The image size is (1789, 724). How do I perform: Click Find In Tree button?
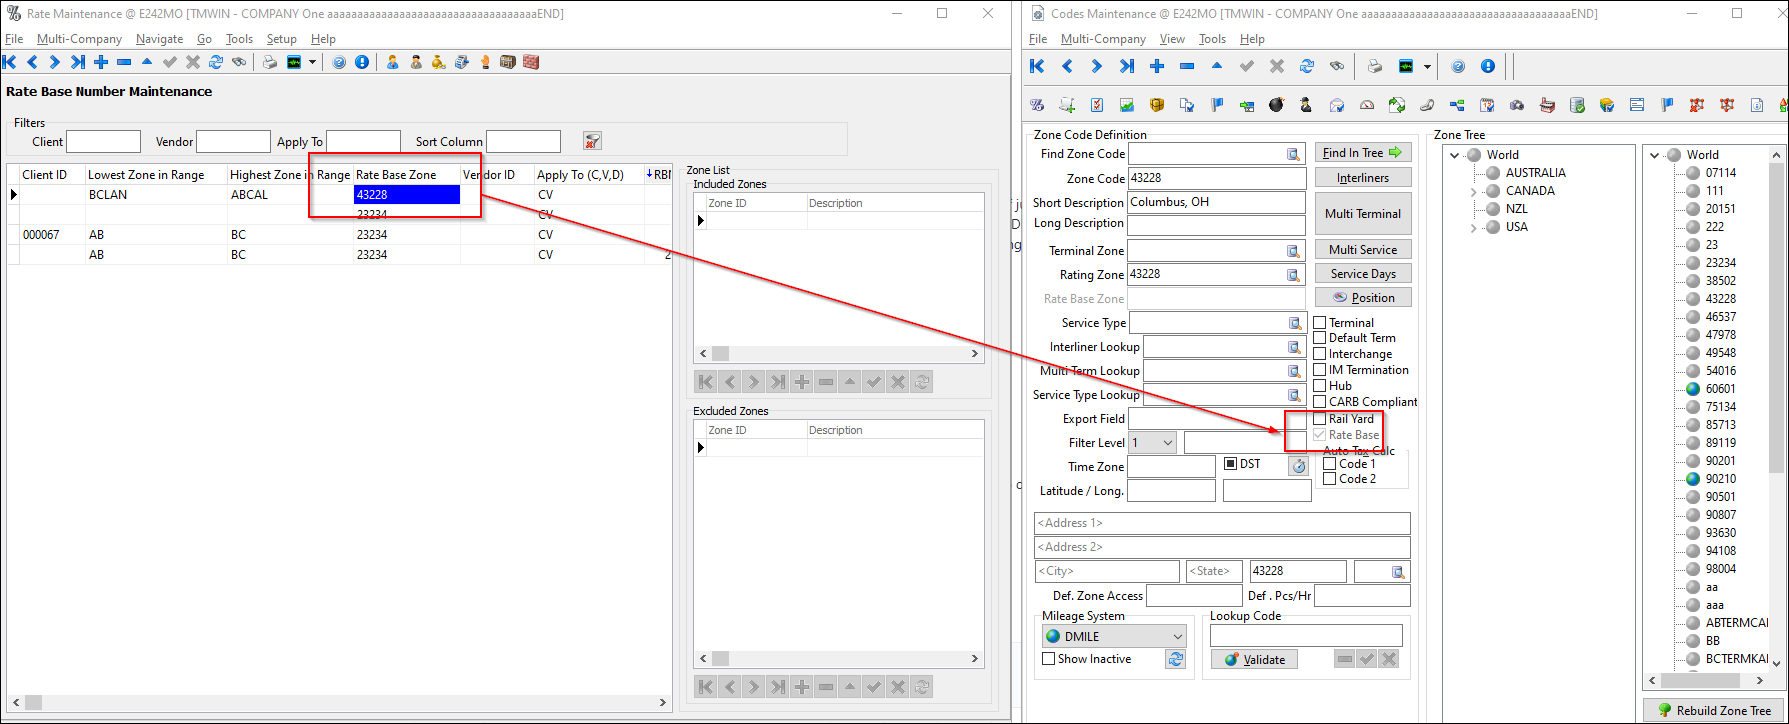coord(1363,153)
